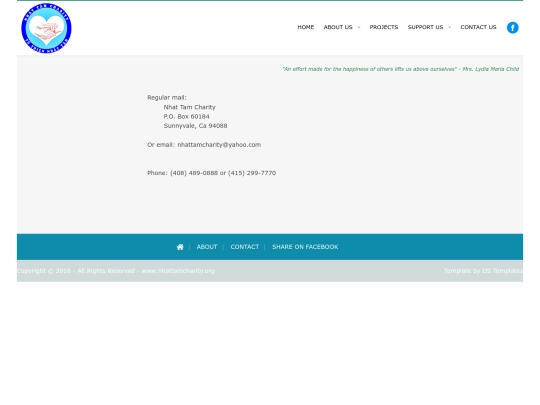540x405 pixels.
Task: Expand the ABOUT US dropdown arrow
Action: pos(359,27)
